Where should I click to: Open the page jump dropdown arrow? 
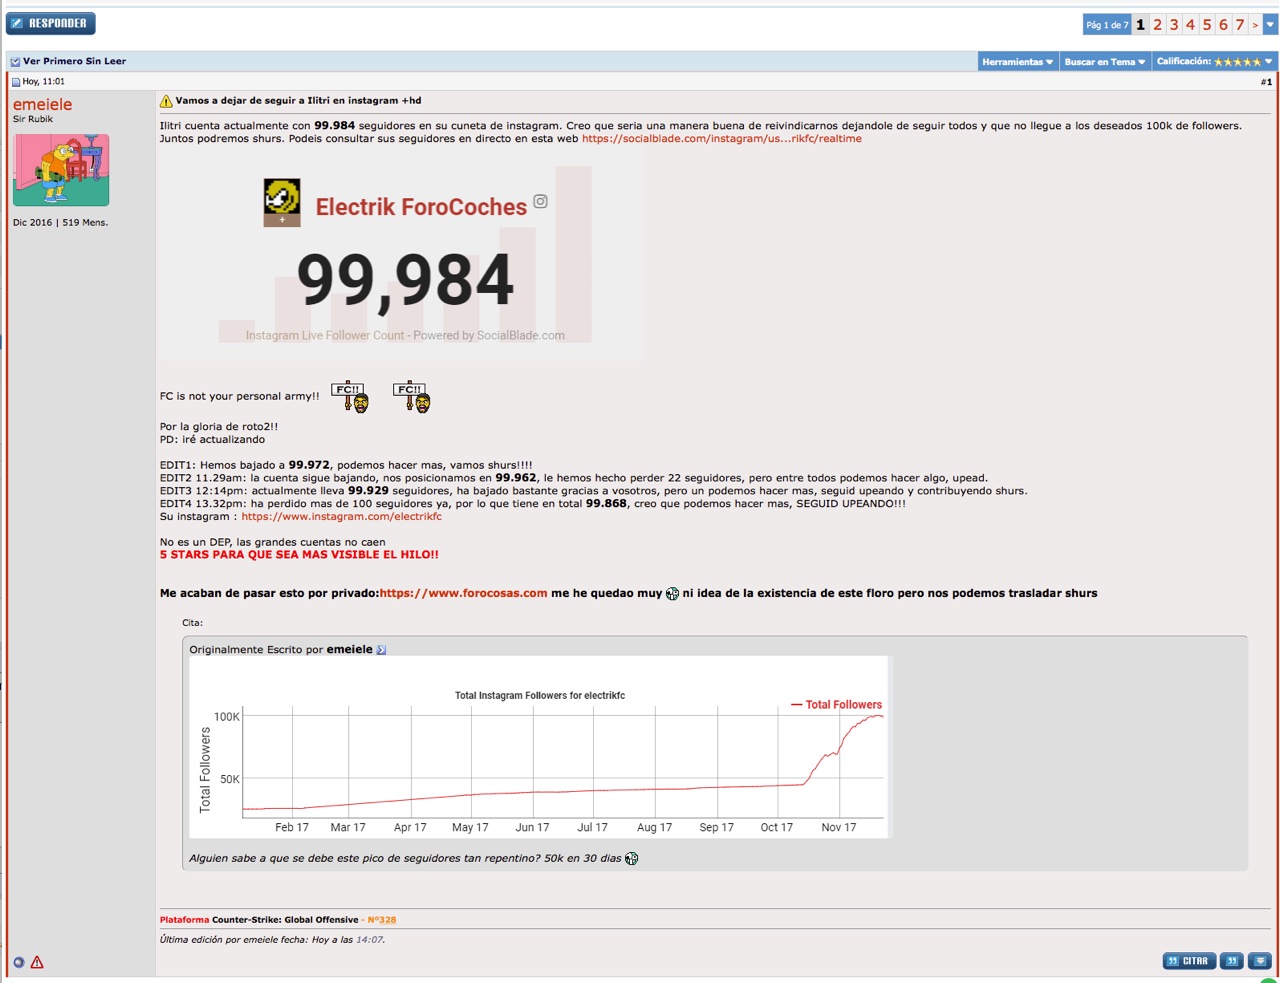[x=1270, y=25]
